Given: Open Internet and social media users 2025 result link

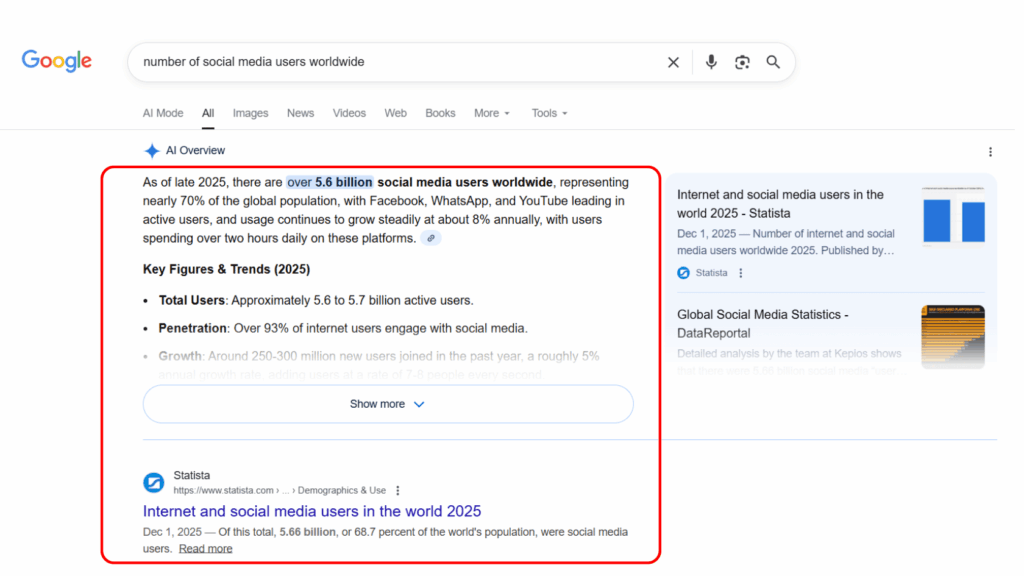Looking at the screenshot, I should 312,511.
